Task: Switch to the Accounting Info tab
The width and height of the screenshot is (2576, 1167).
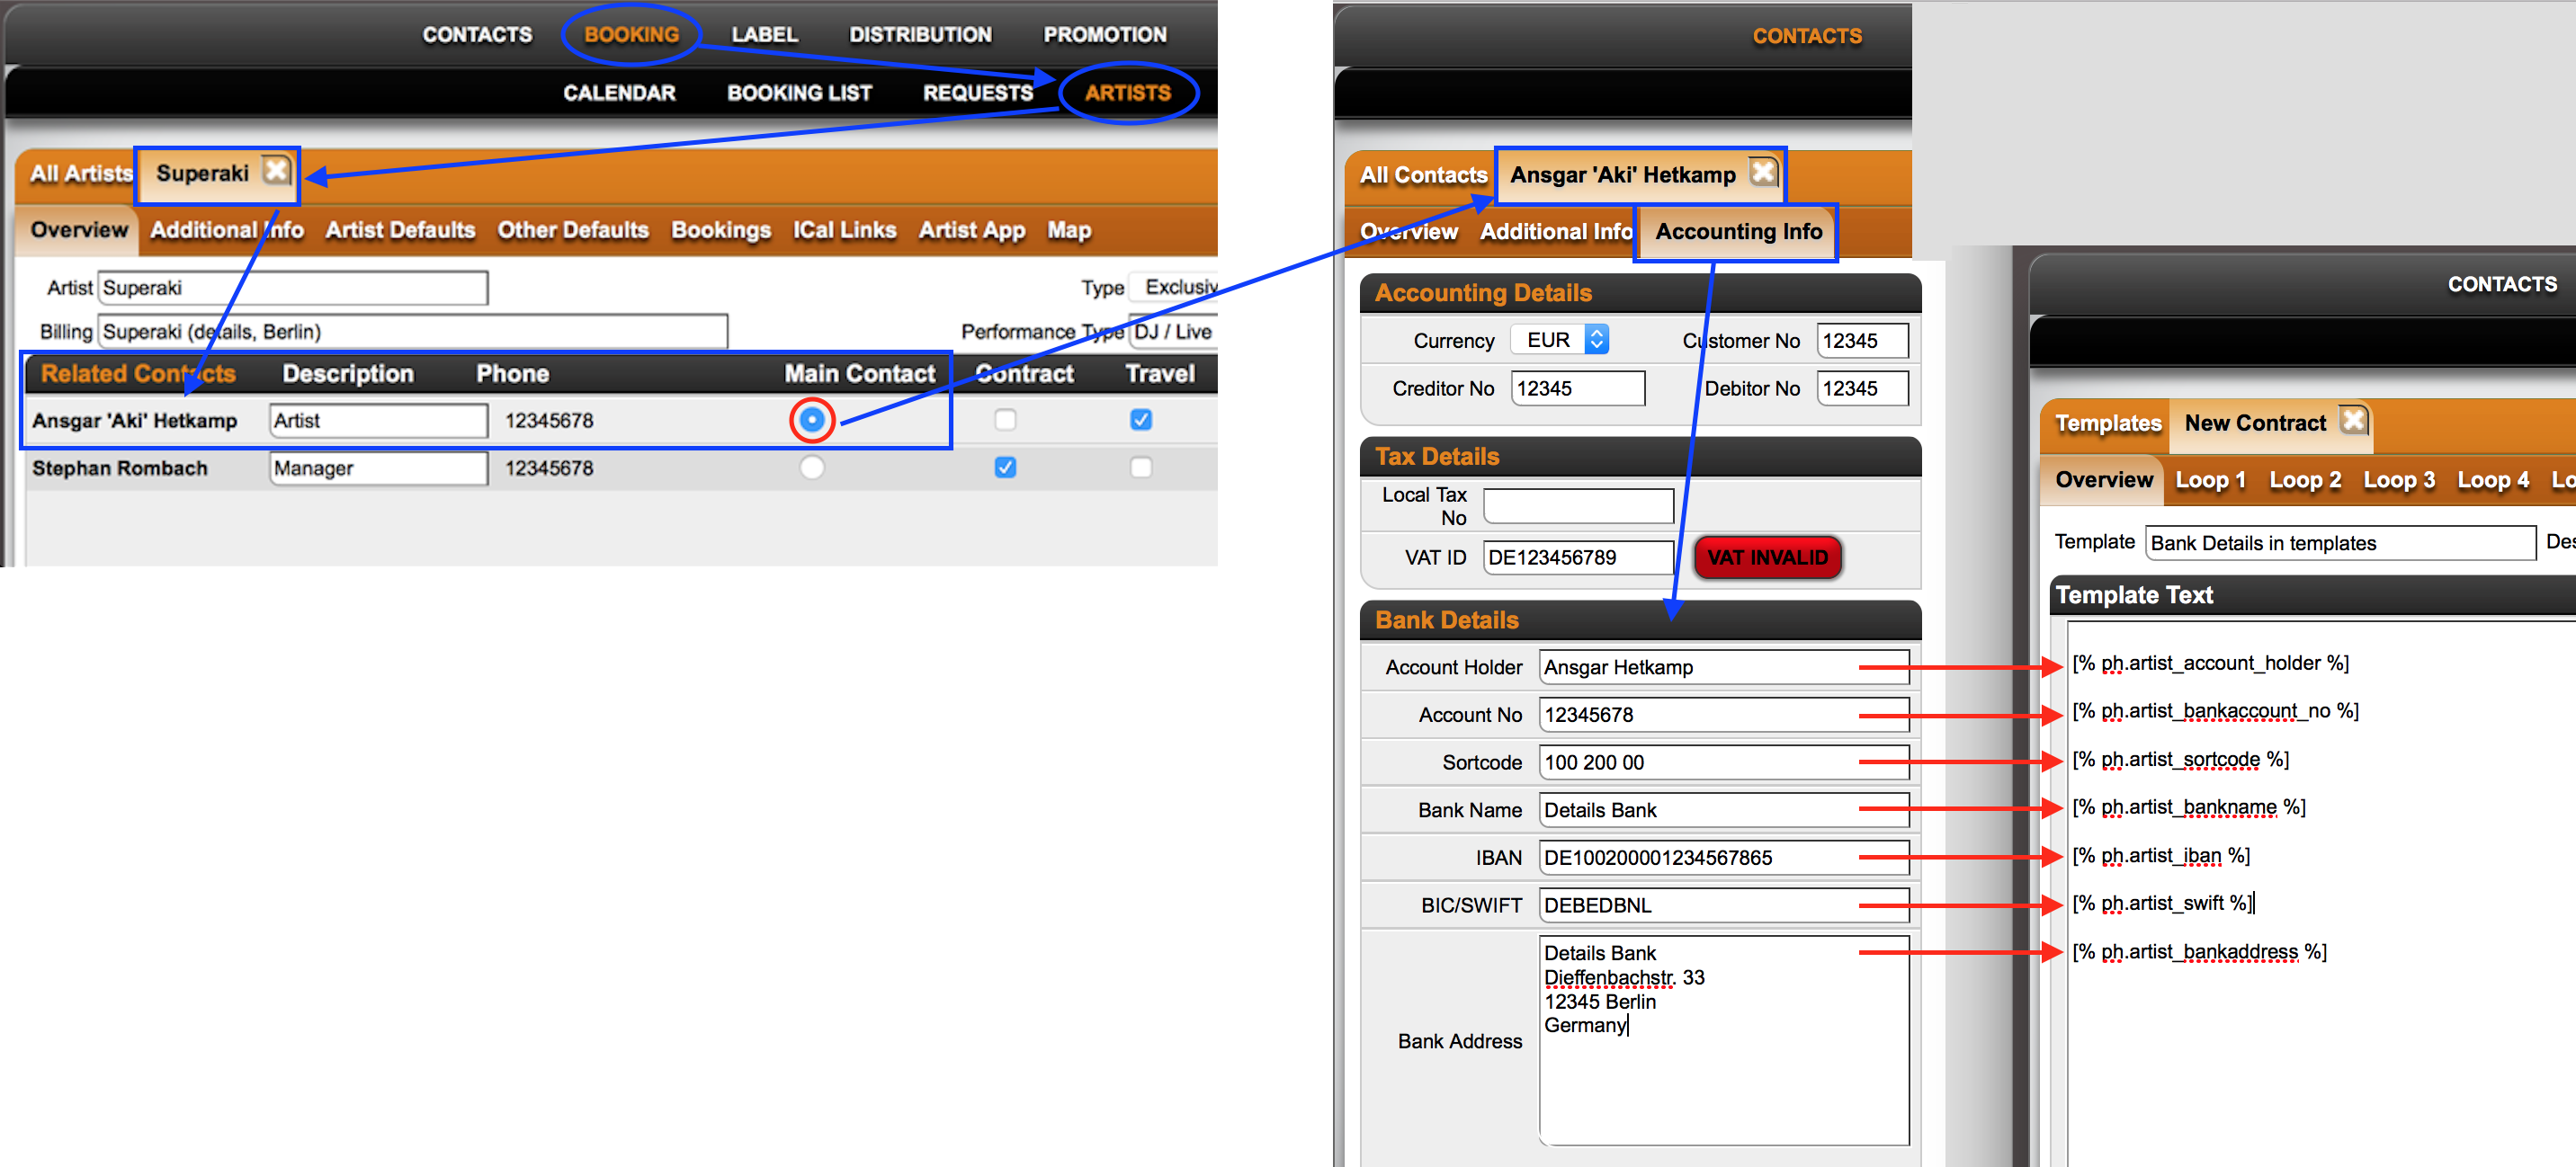Action: pos(1738,232)
